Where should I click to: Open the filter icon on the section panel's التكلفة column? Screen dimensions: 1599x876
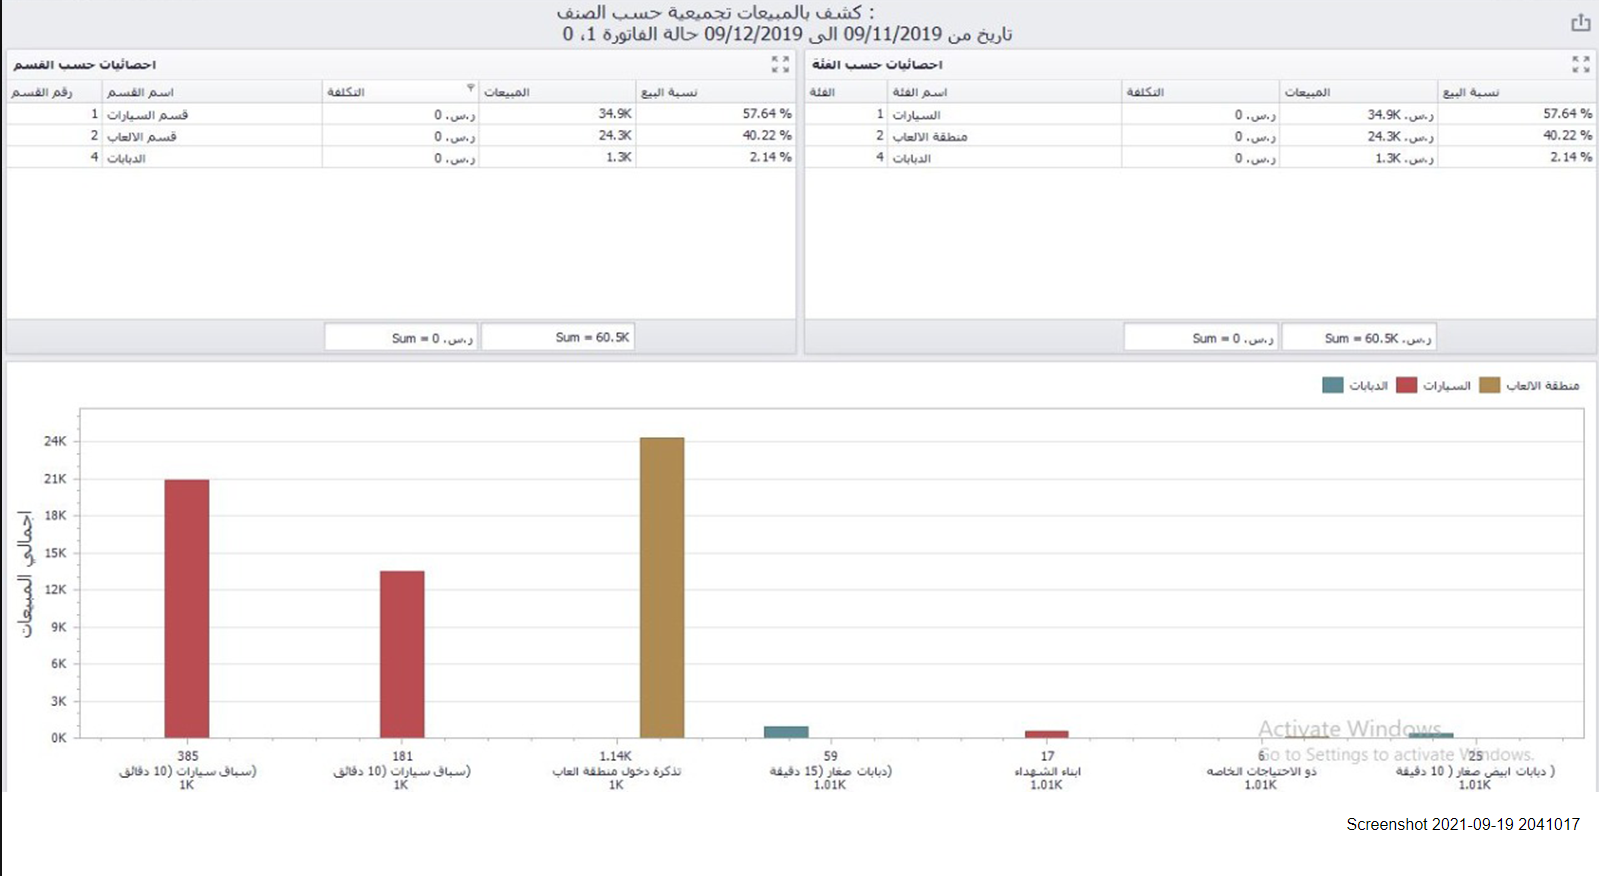(x=471, y=88)
